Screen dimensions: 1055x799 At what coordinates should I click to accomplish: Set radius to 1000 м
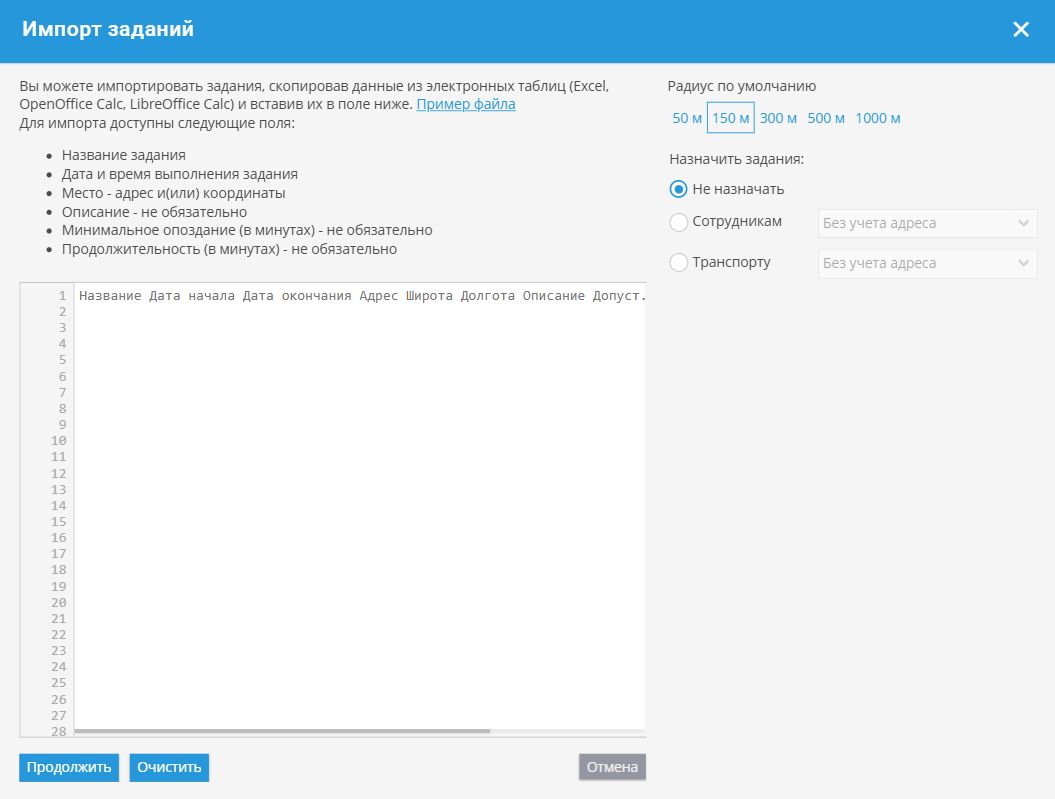pyautogui.click(x=878, y=118)
